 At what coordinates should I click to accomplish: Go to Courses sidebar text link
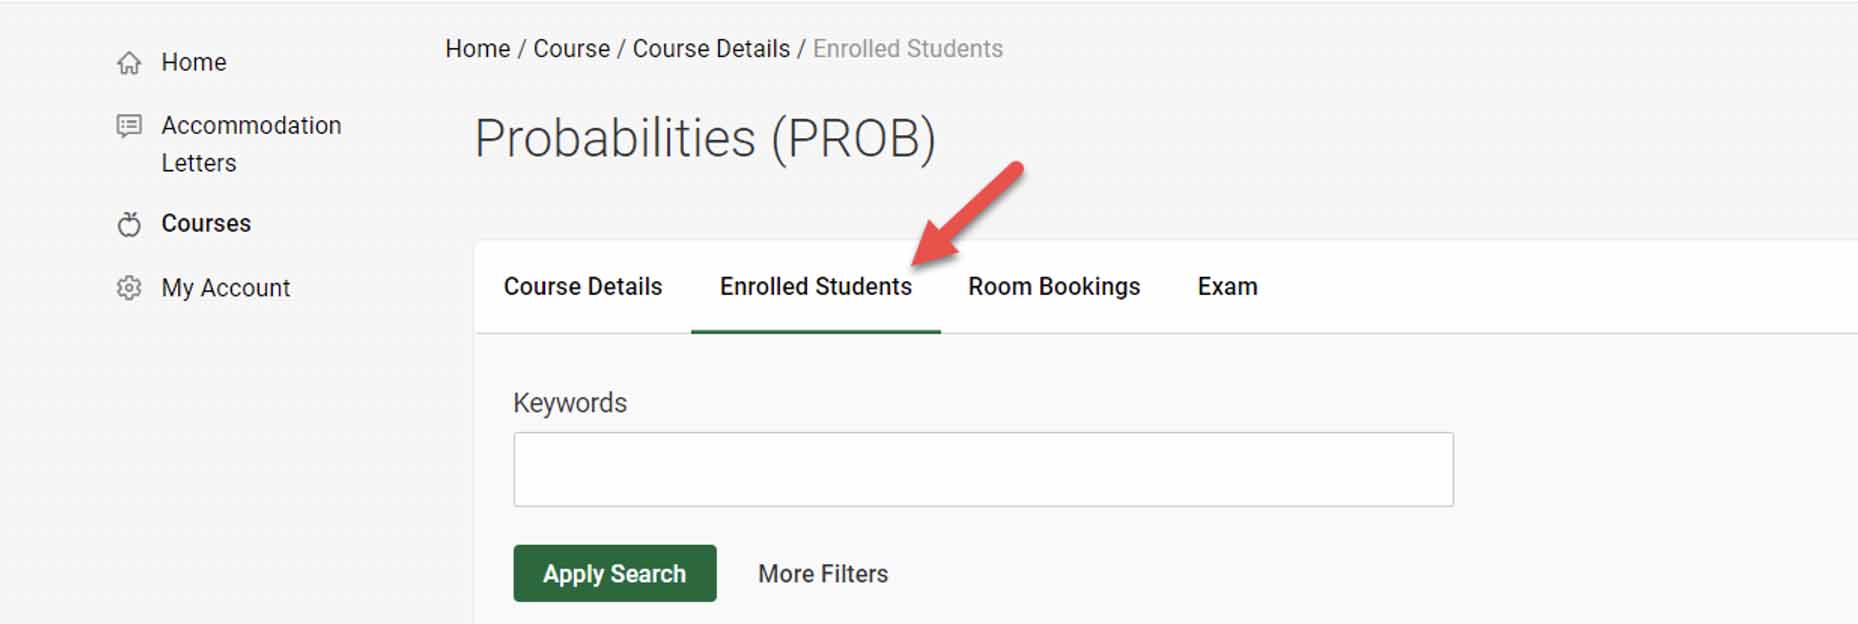click(x=206, y=223)
